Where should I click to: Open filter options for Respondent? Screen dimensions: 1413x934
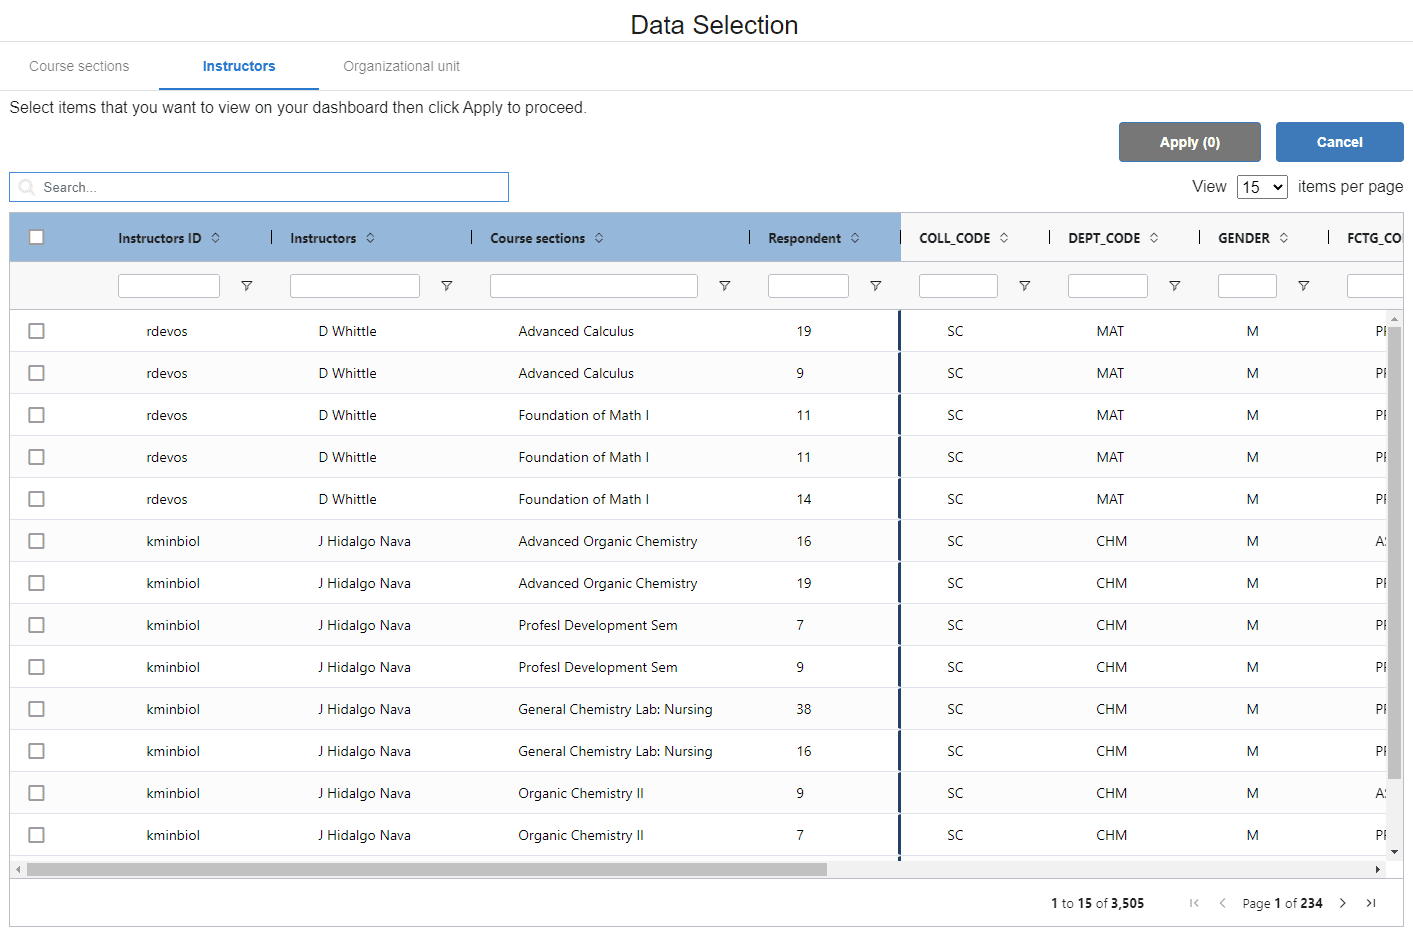click(876, 286)
